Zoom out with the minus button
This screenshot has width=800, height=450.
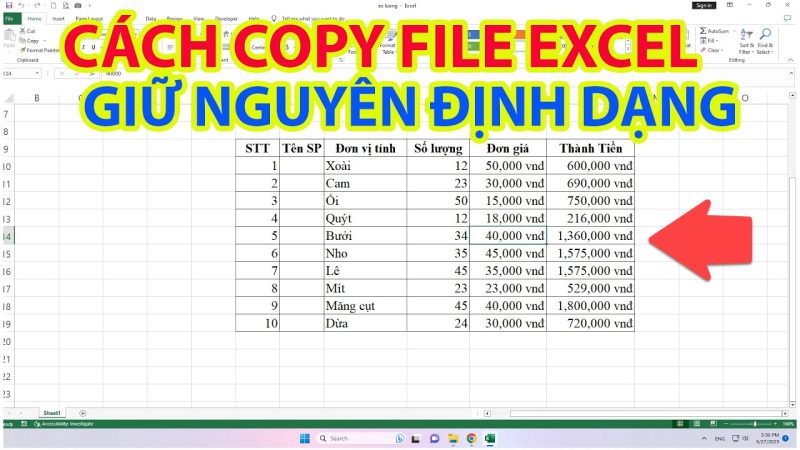pyautogui.click(x=726, y=423)
